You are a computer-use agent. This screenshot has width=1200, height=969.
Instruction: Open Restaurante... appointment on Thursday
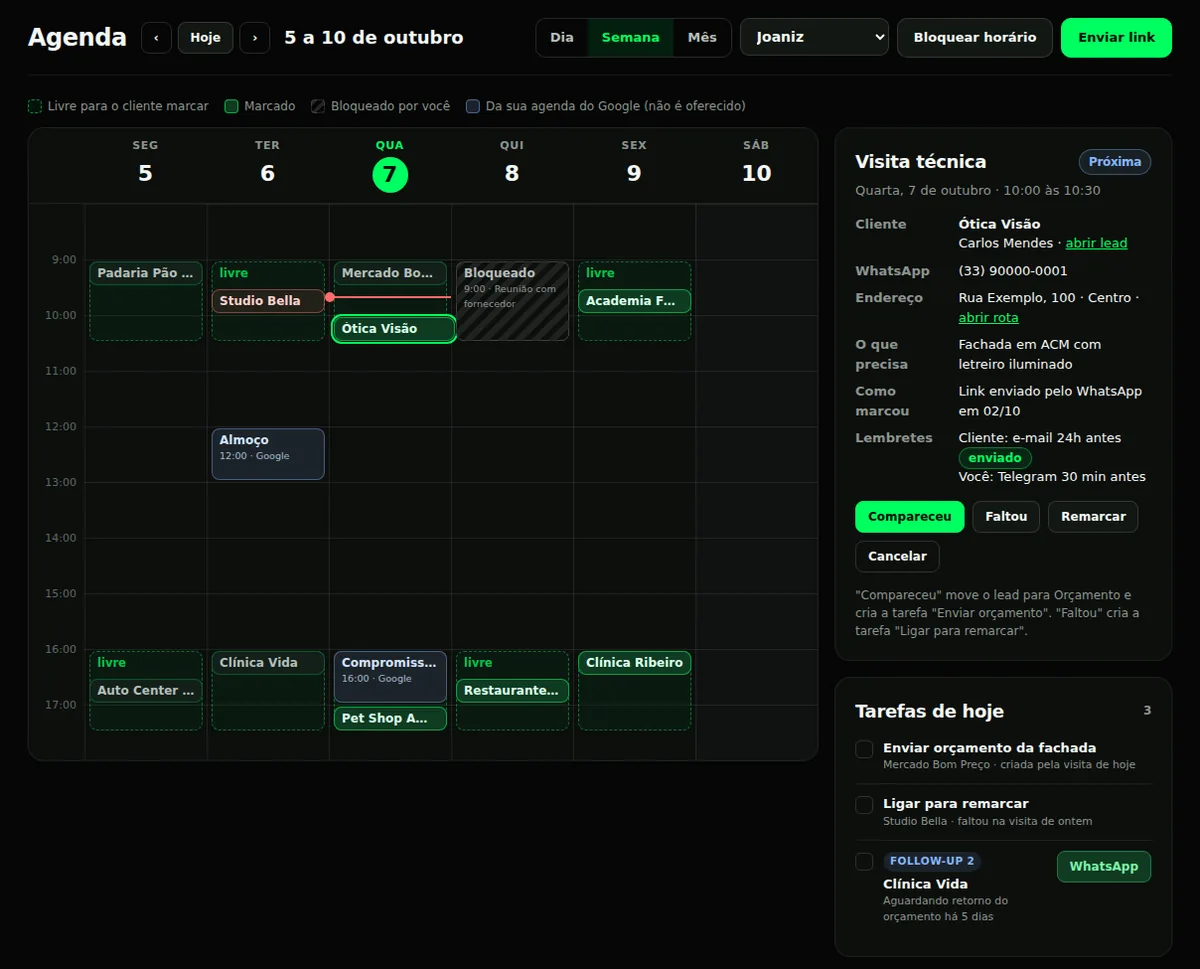tap(512, 691)
